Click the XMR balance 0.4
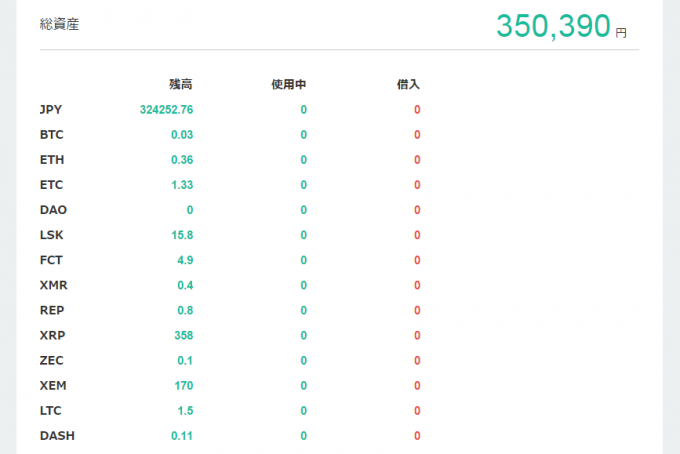The height and width of the screenshot is (454, 680). tap(185, 285)
